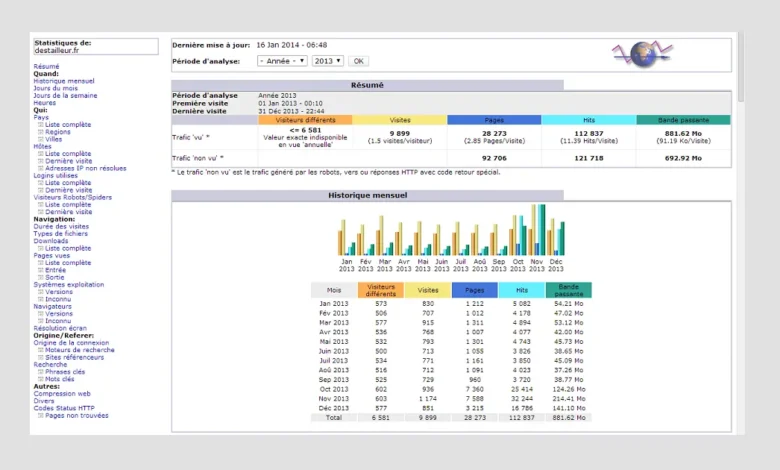Click the icon next to Phrases clés
The width and height of the screenshot is (780, 470).
41,372
